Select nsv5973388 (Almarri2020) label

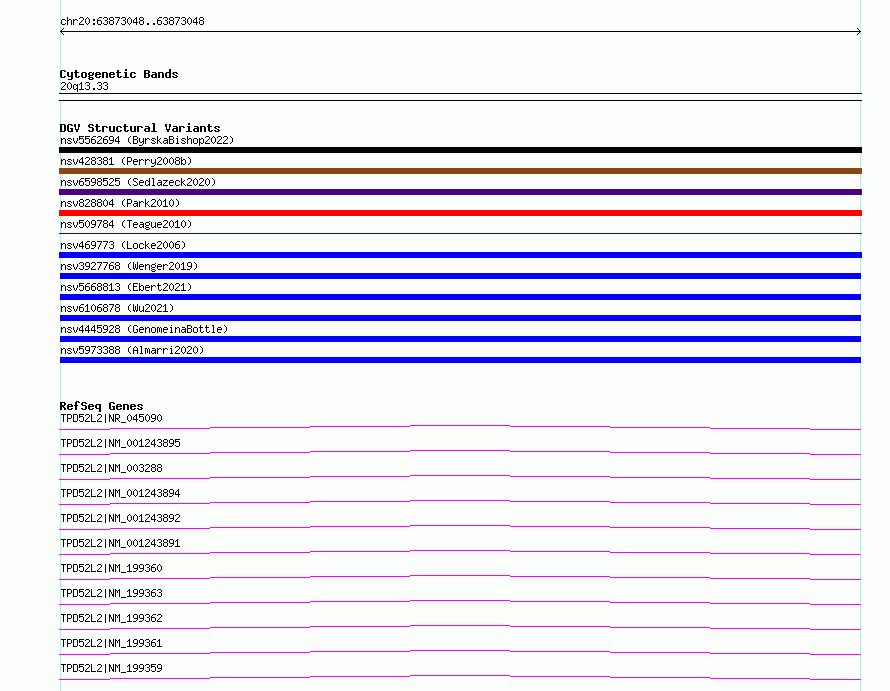point(132,350)
